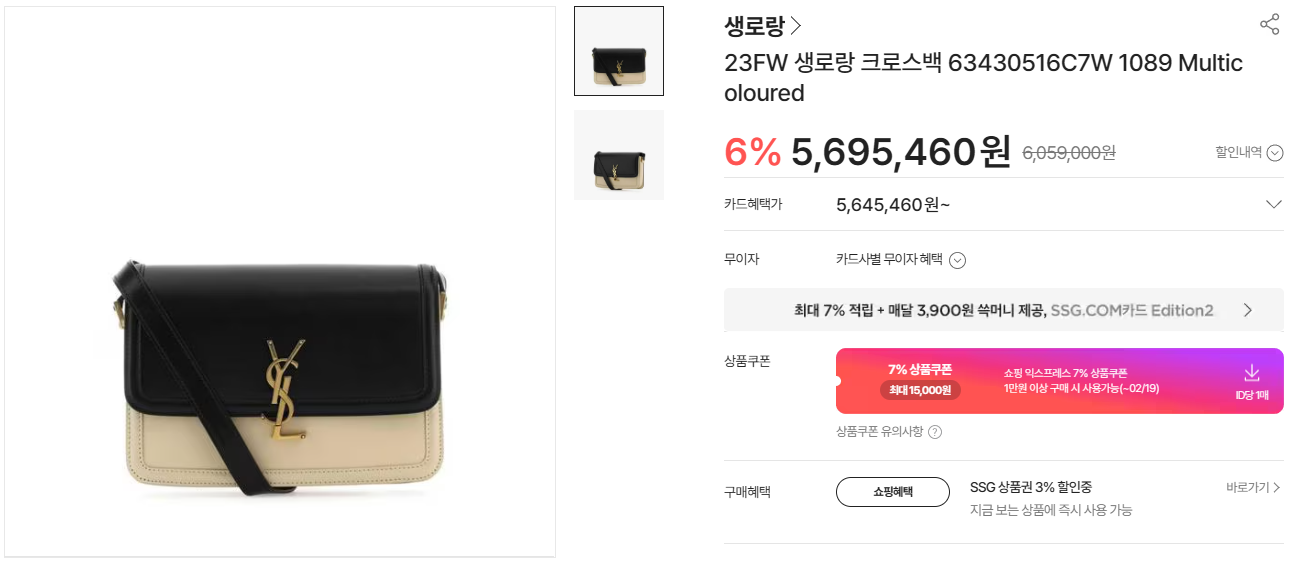Select the second product thumbnail
The height and width of the screenshot is (564, 1291).
tap(619, 155)
